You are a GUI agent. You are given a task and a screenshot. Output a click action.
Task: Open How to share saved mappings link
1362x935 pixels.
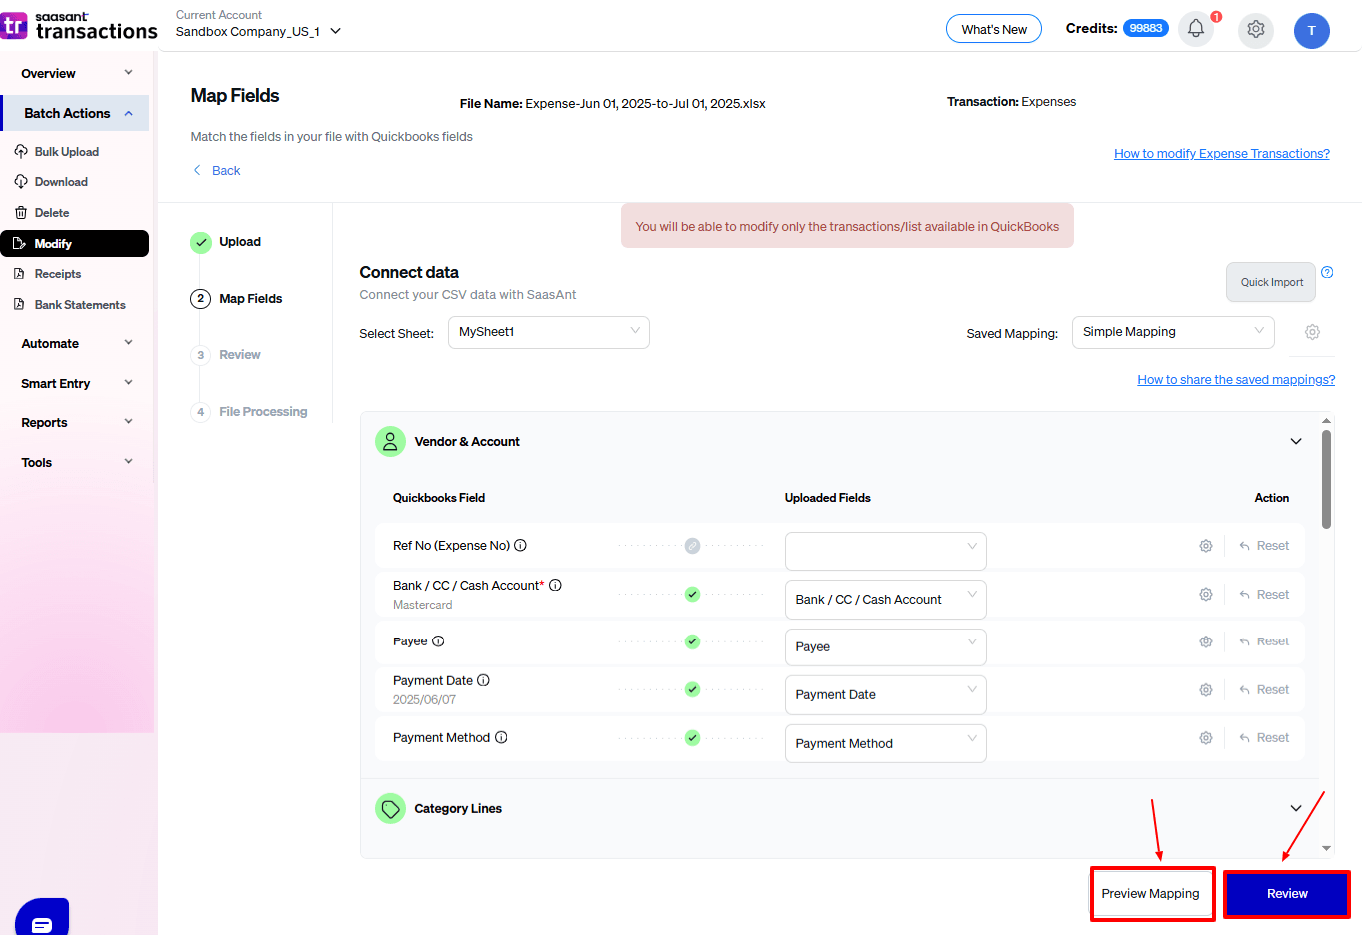coord(1235,380)
